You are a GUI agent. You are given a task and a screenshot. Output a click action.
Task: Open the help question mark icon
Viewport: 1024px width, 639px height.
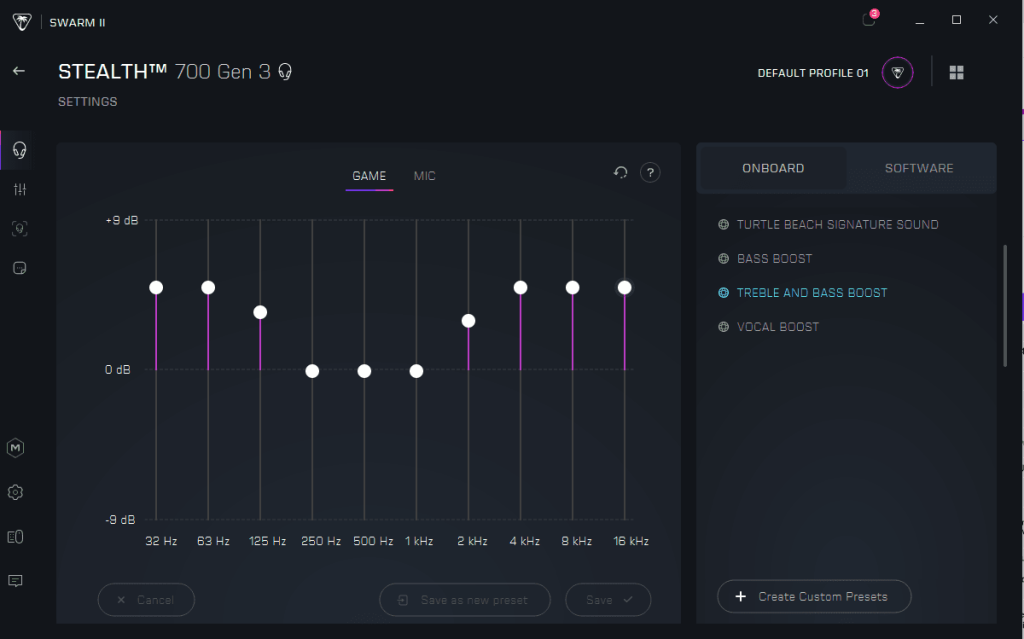coord(650,173)
